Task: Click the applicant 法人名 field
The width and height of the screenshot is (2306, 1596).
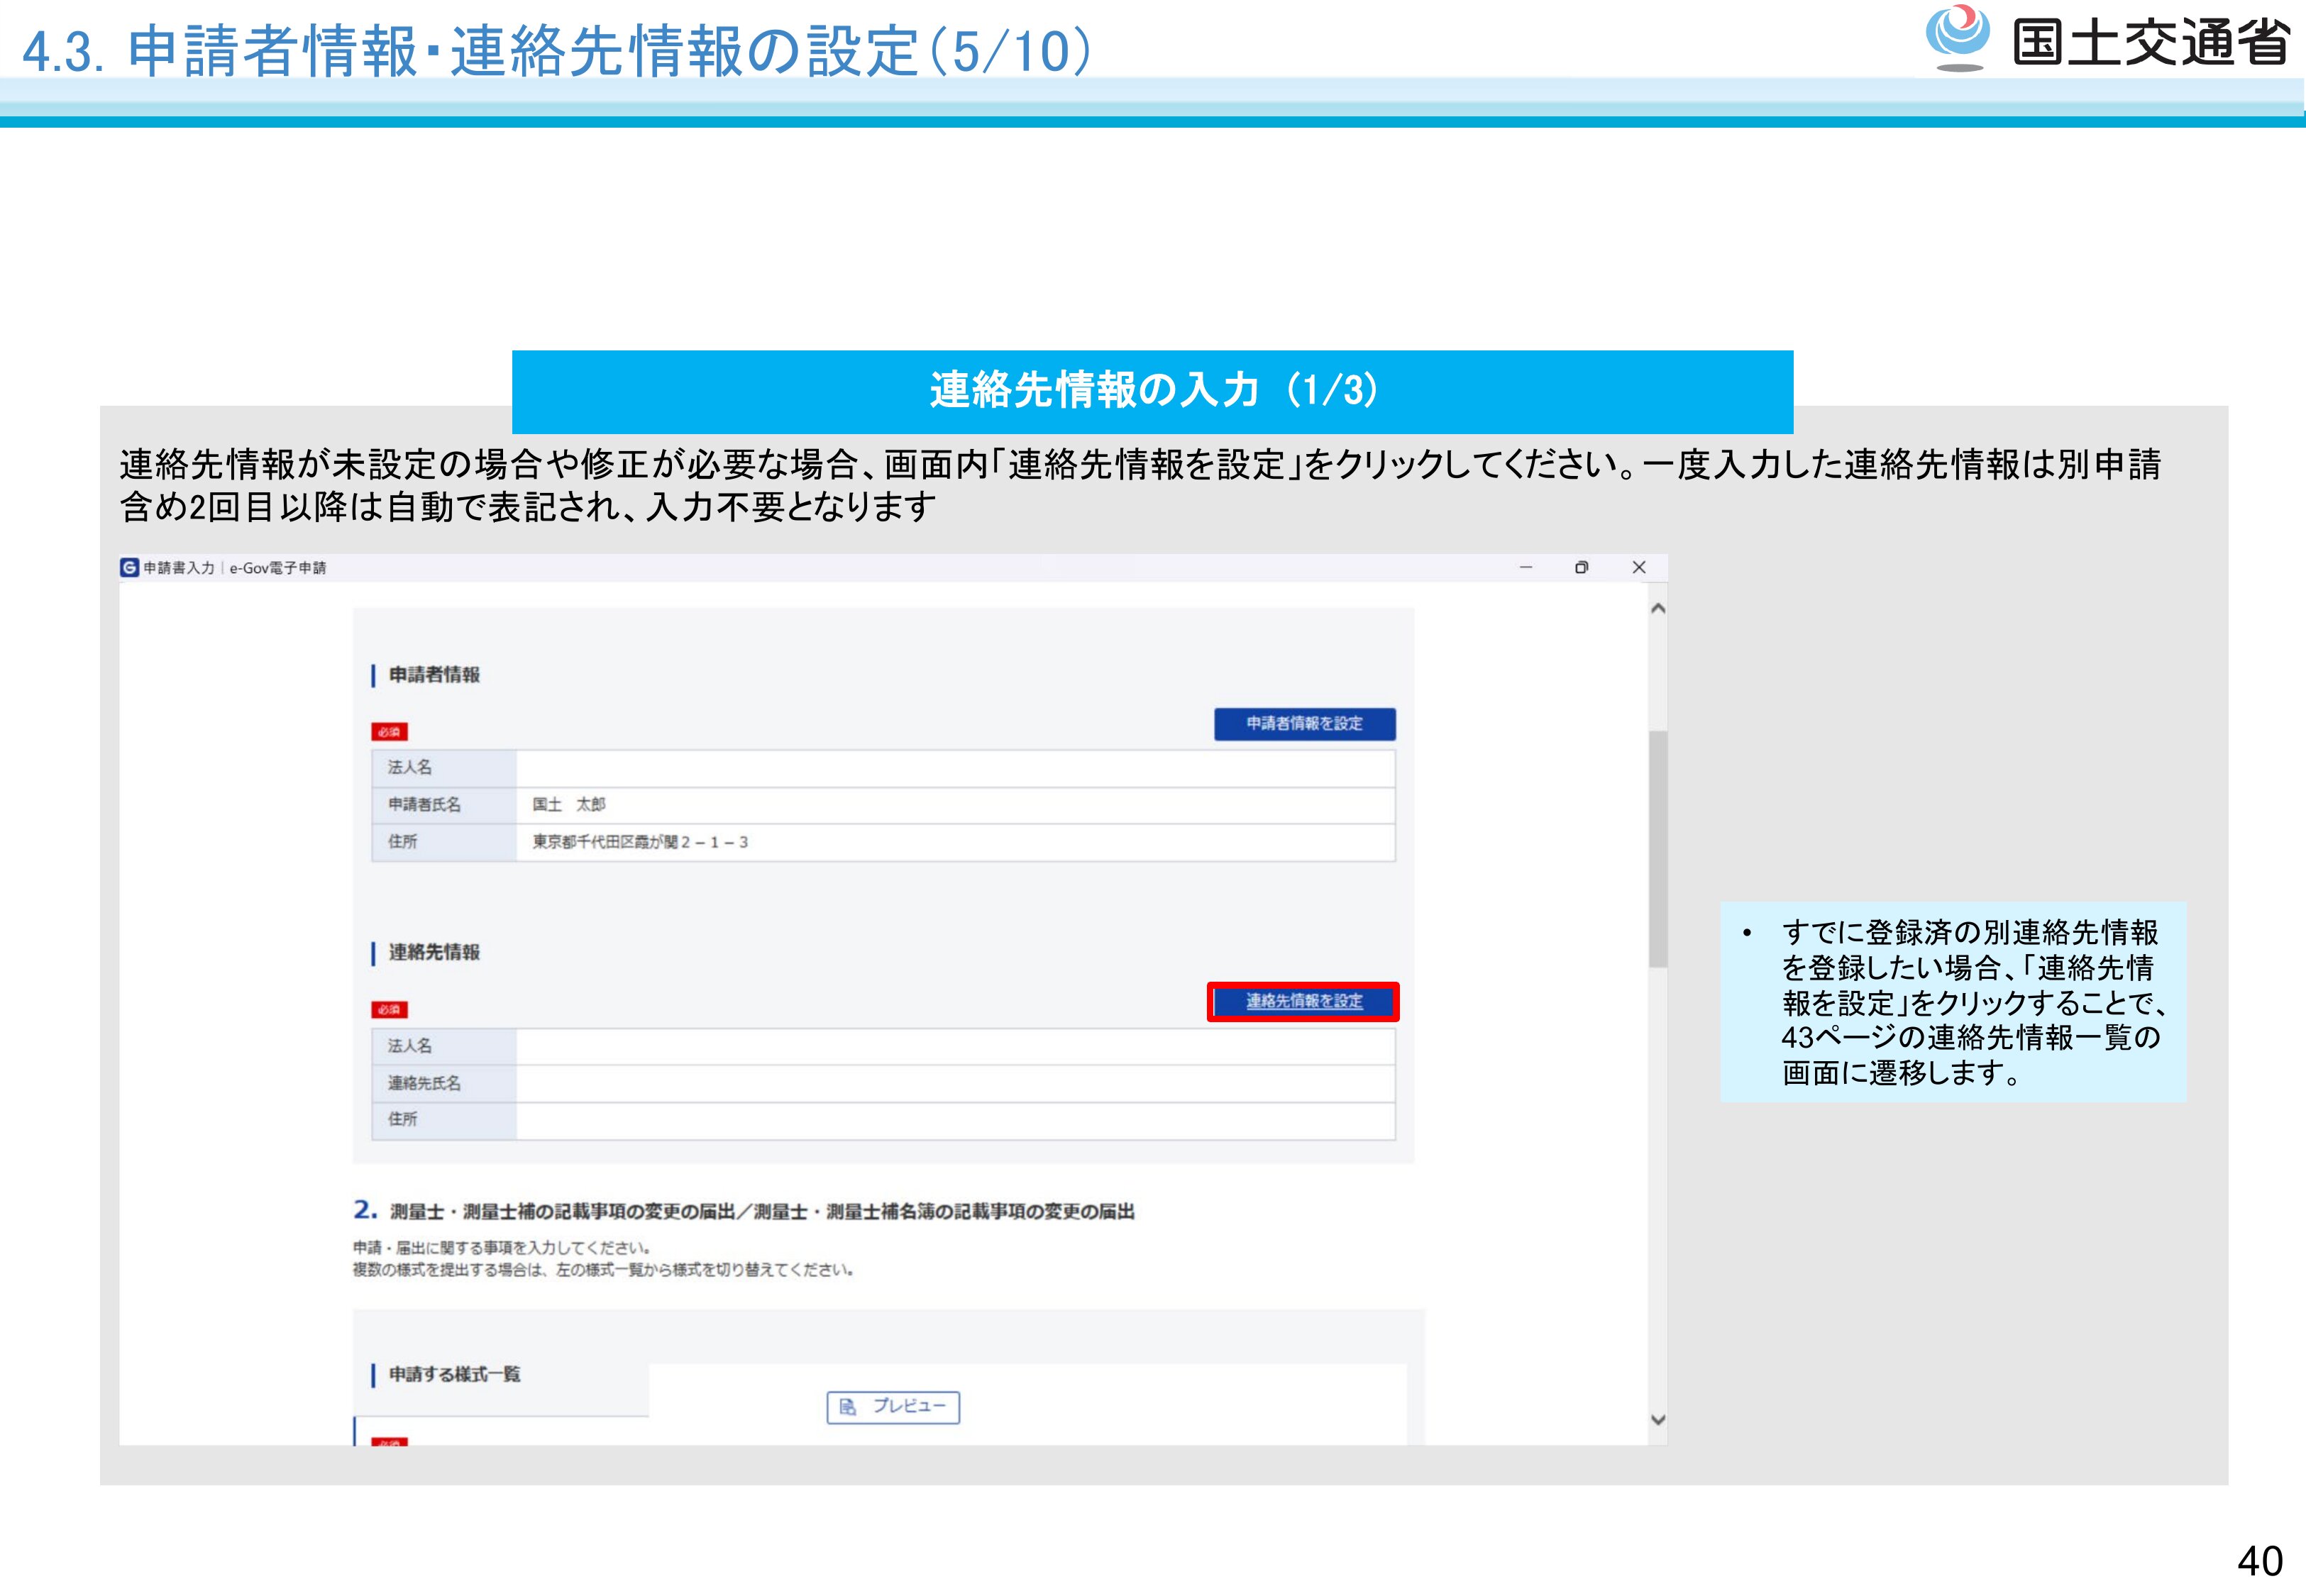Action: click(955, 768)
